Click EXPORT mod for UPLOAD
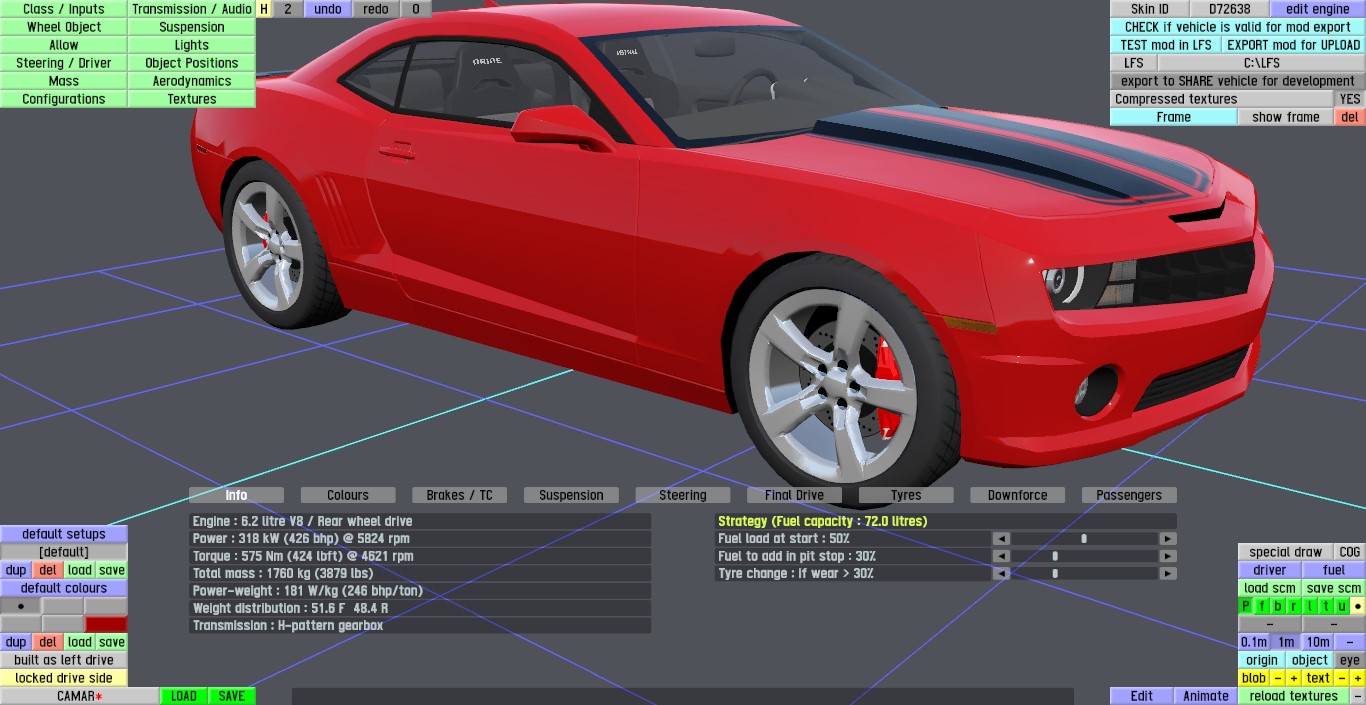Viewport: 1366px width, 705px height. [x=1294, y=45]
